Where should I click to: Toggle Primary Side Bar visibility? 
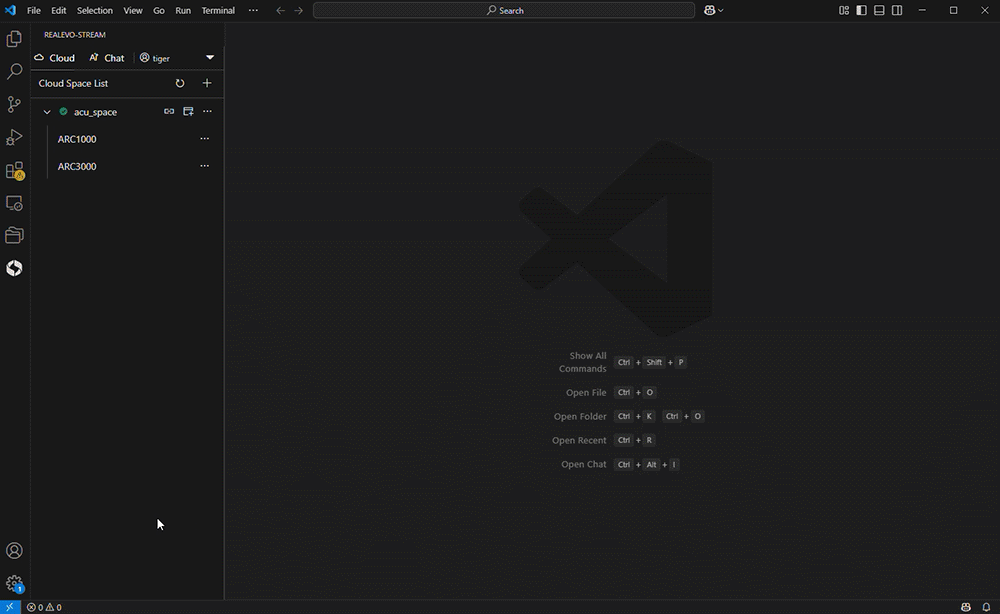[x=862, y=10]
